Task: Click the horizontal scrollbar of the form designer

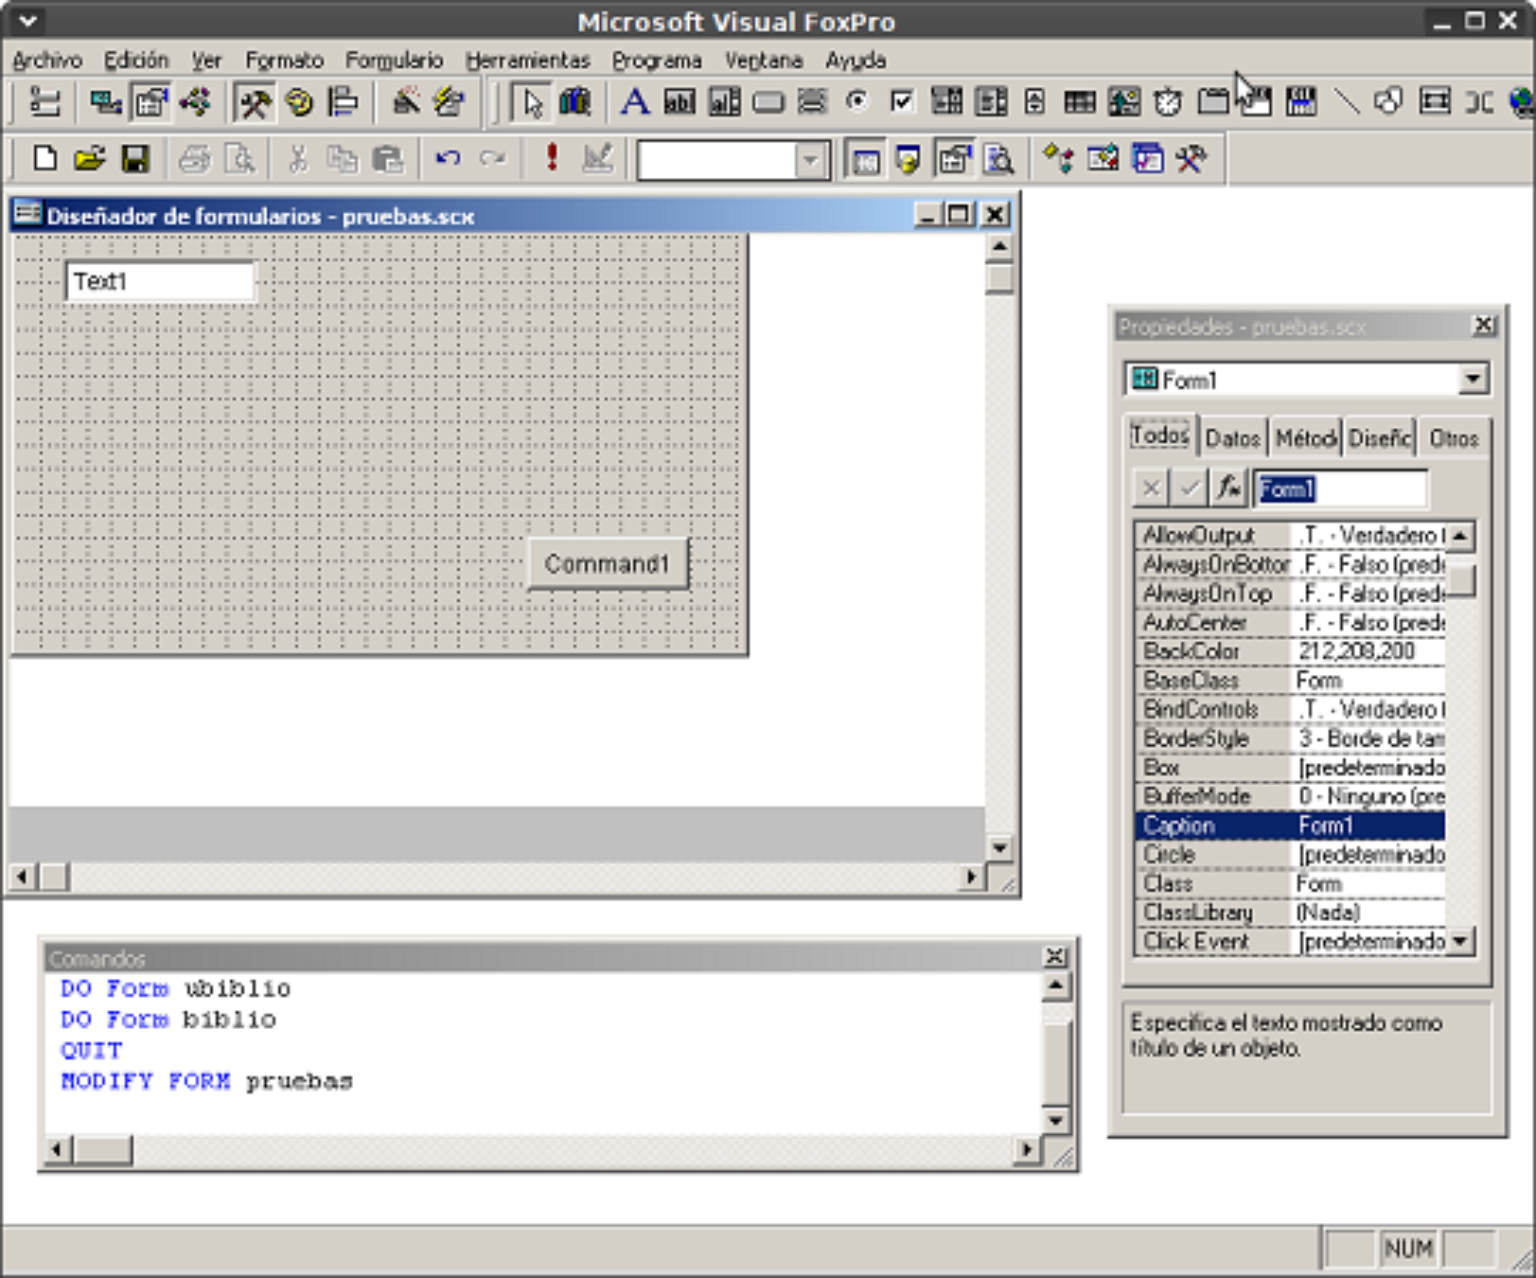Action: point(500,876)
